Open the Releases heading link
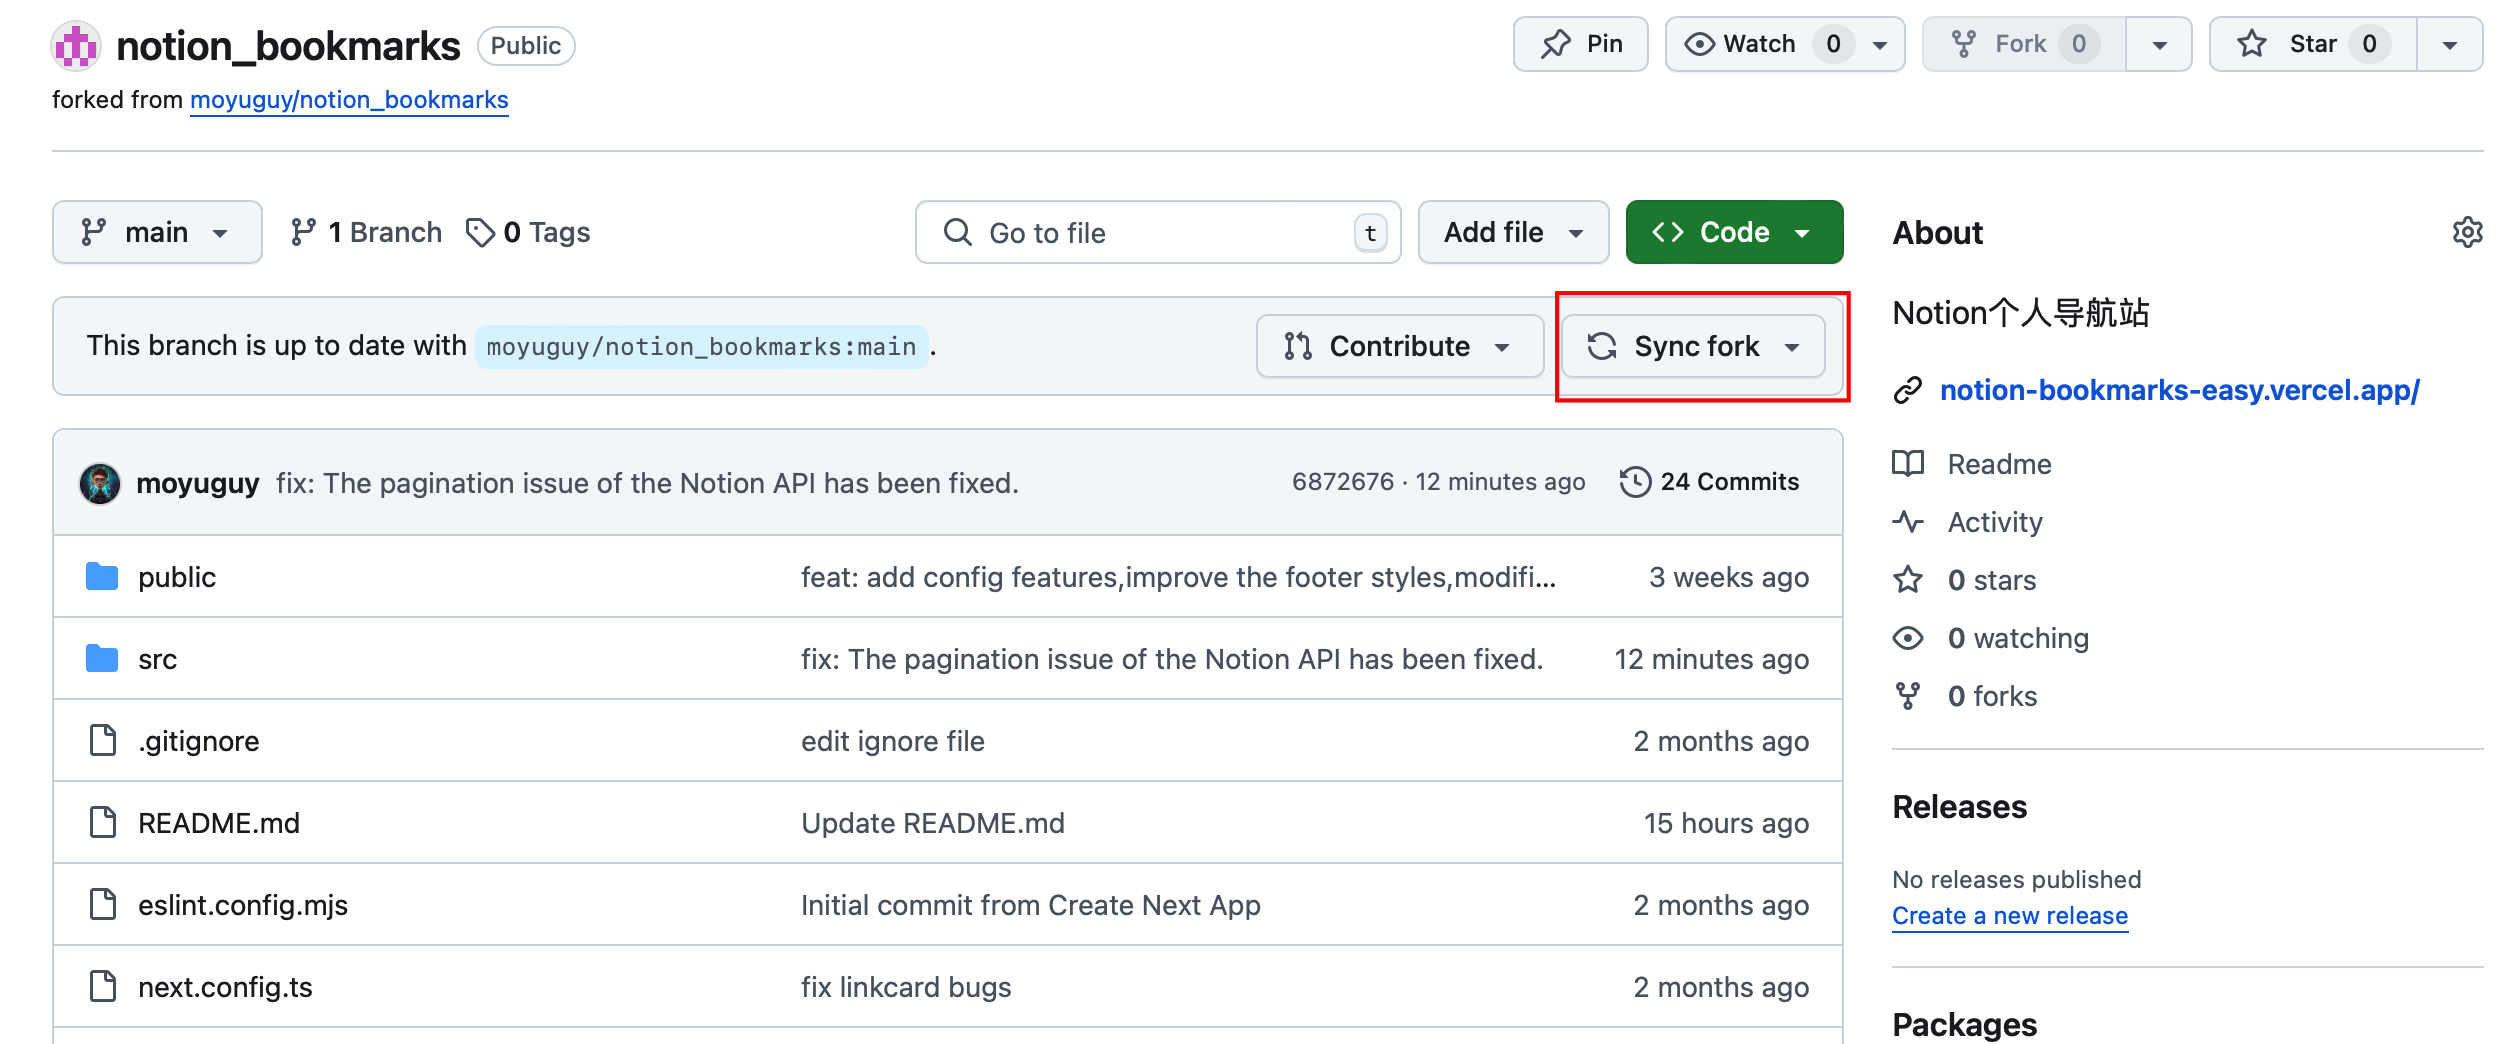This screenshot has height=1044, width=2518. 1959,807
